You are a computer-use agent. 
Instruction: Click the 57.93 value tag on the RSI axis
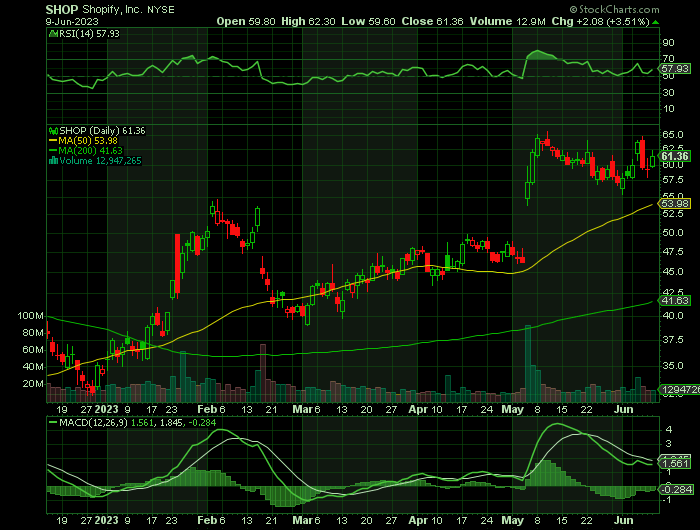pos(675,69)
